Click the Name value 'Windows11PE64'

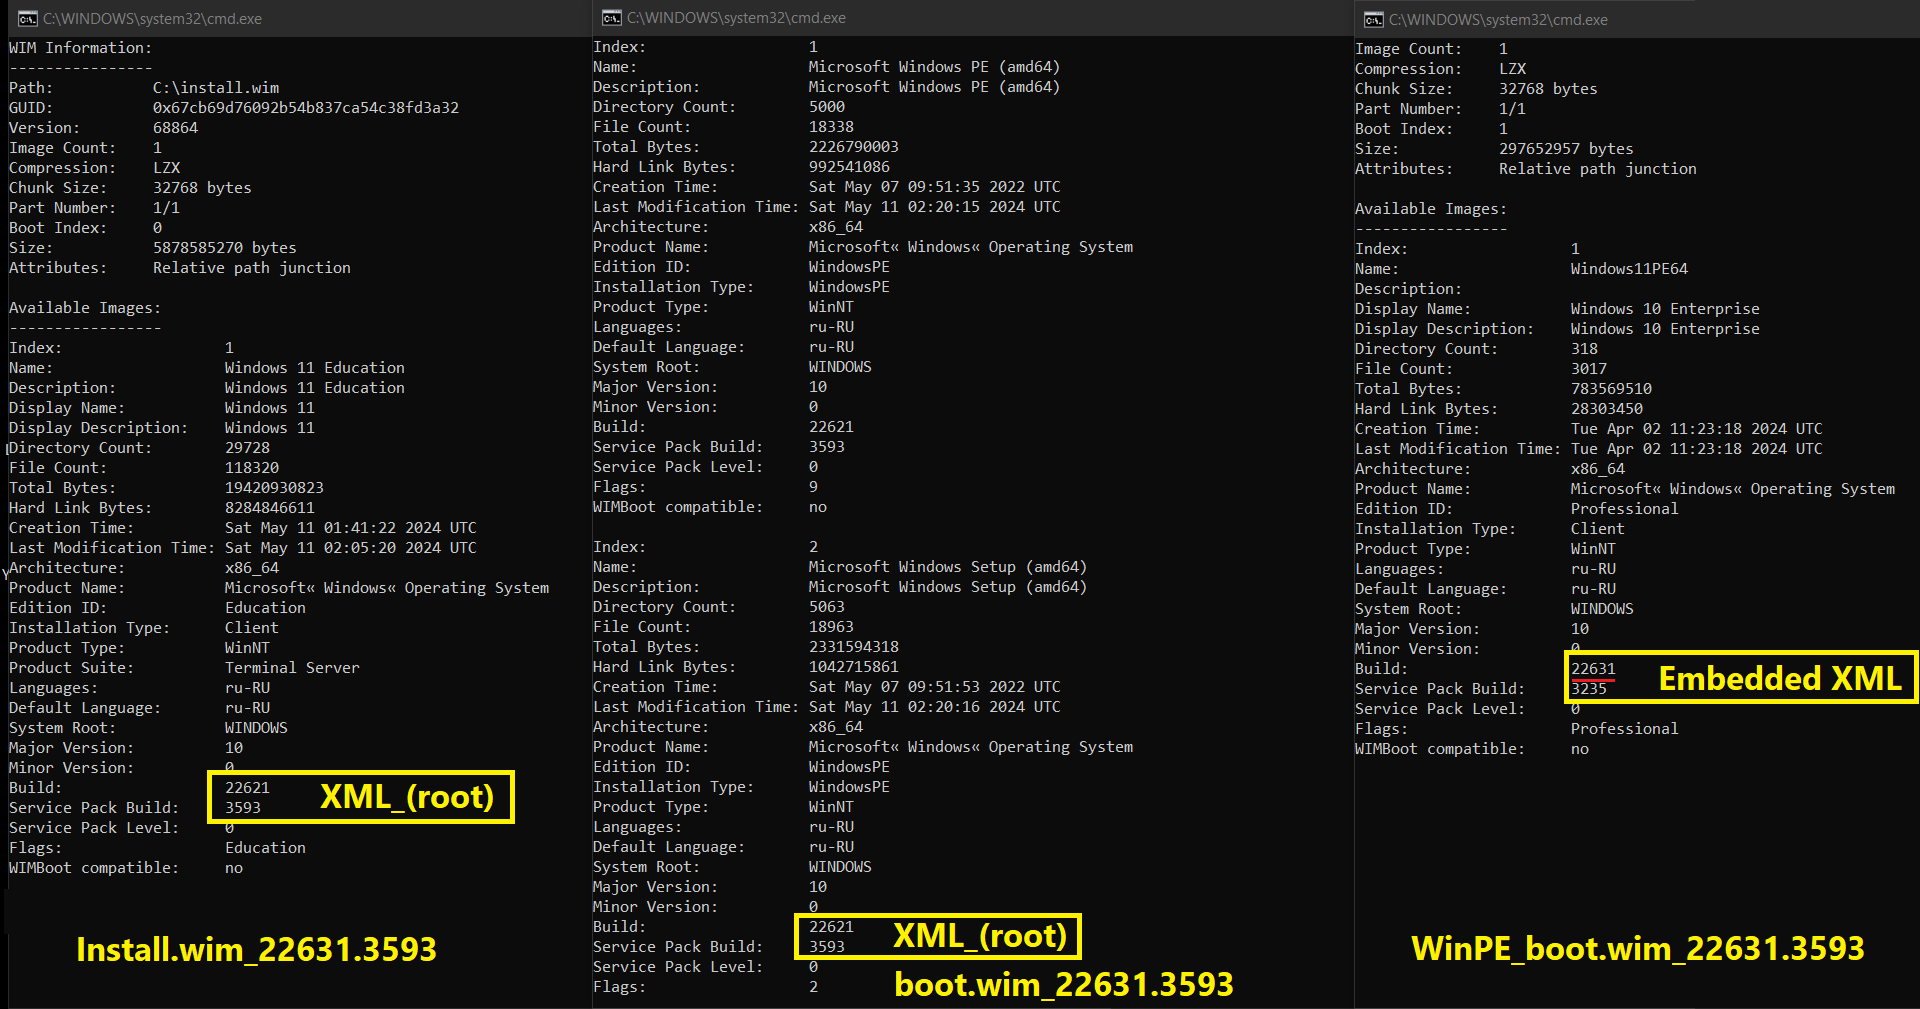pos(1629,269)
